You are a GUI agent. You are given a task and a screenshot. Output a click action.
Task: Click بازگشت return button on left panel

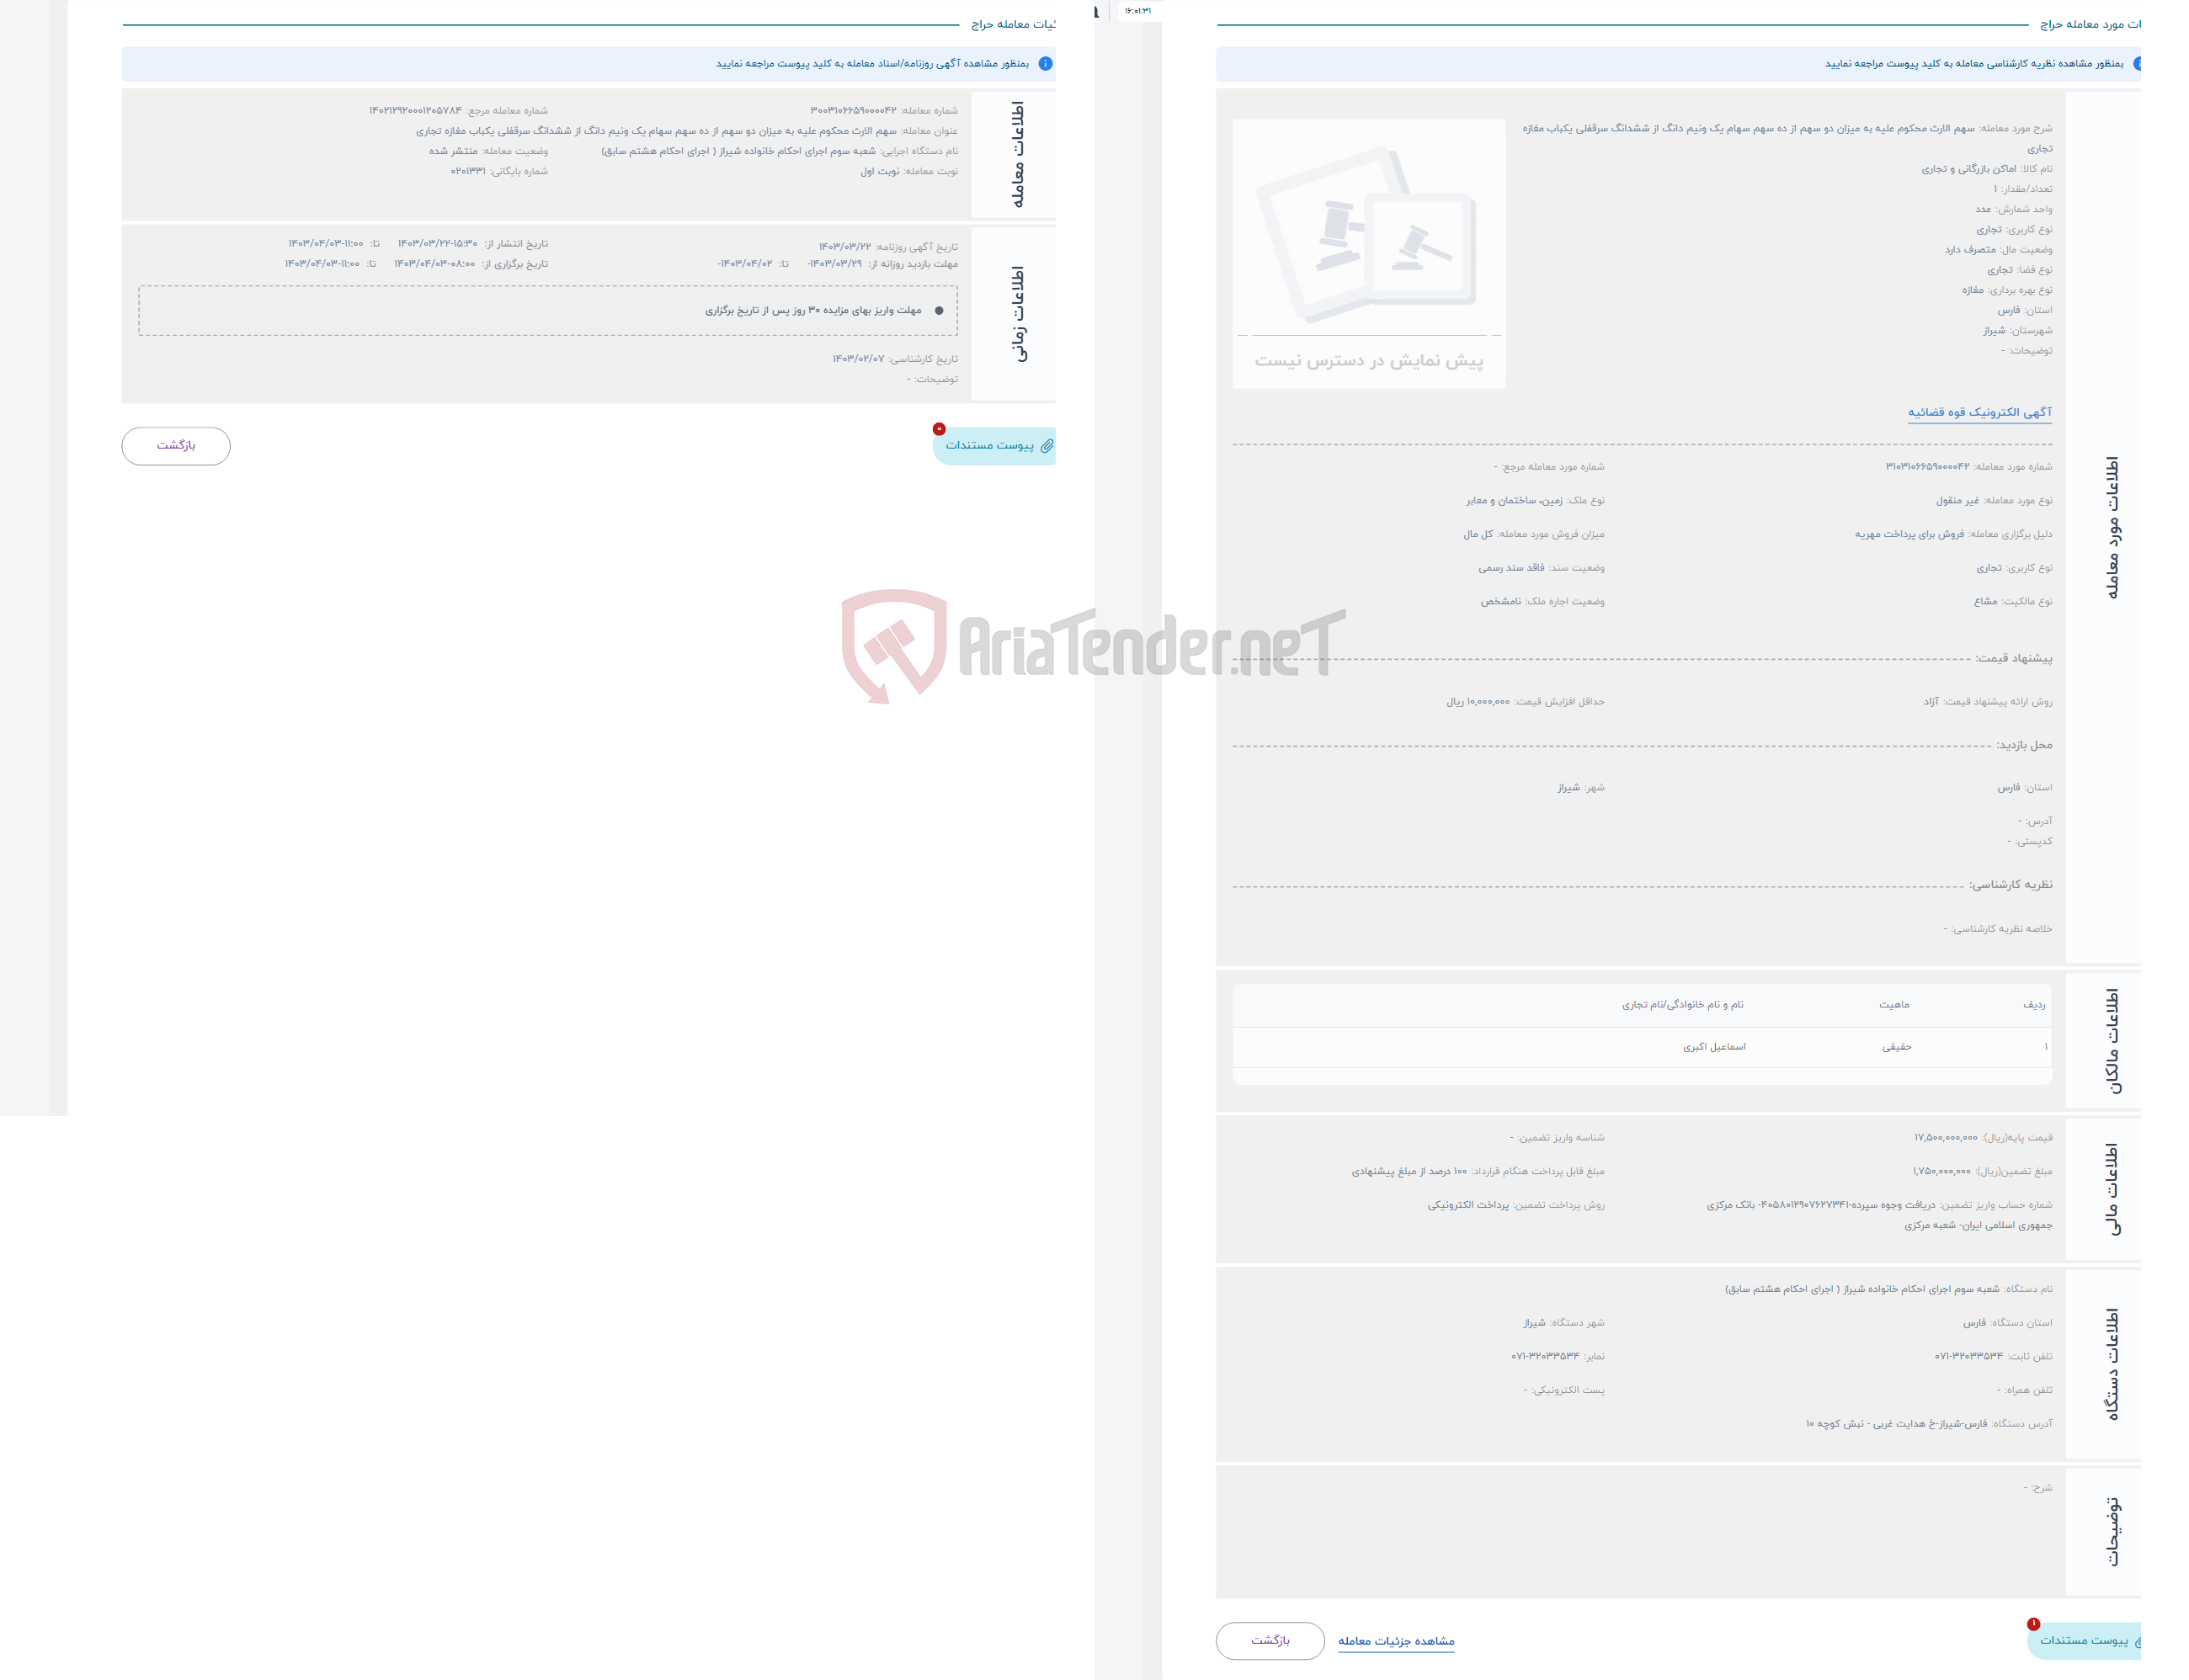click(x=177, y=444)
